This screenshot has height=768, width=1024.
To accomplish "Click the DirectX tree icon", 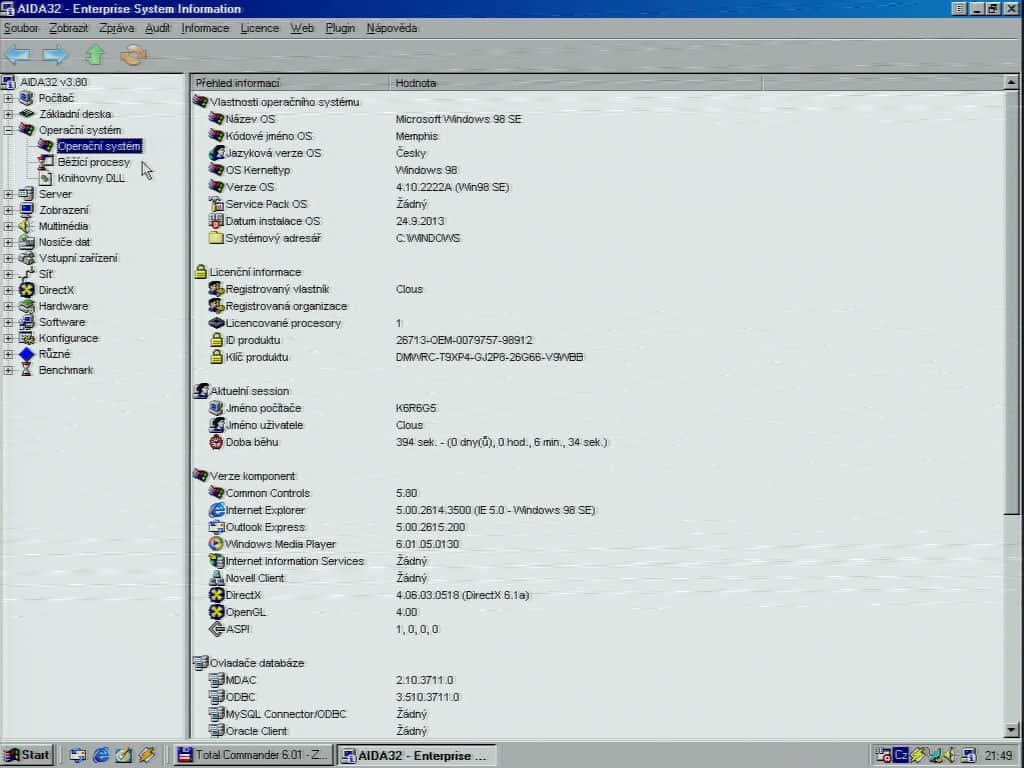I will (x=26, y=290).
